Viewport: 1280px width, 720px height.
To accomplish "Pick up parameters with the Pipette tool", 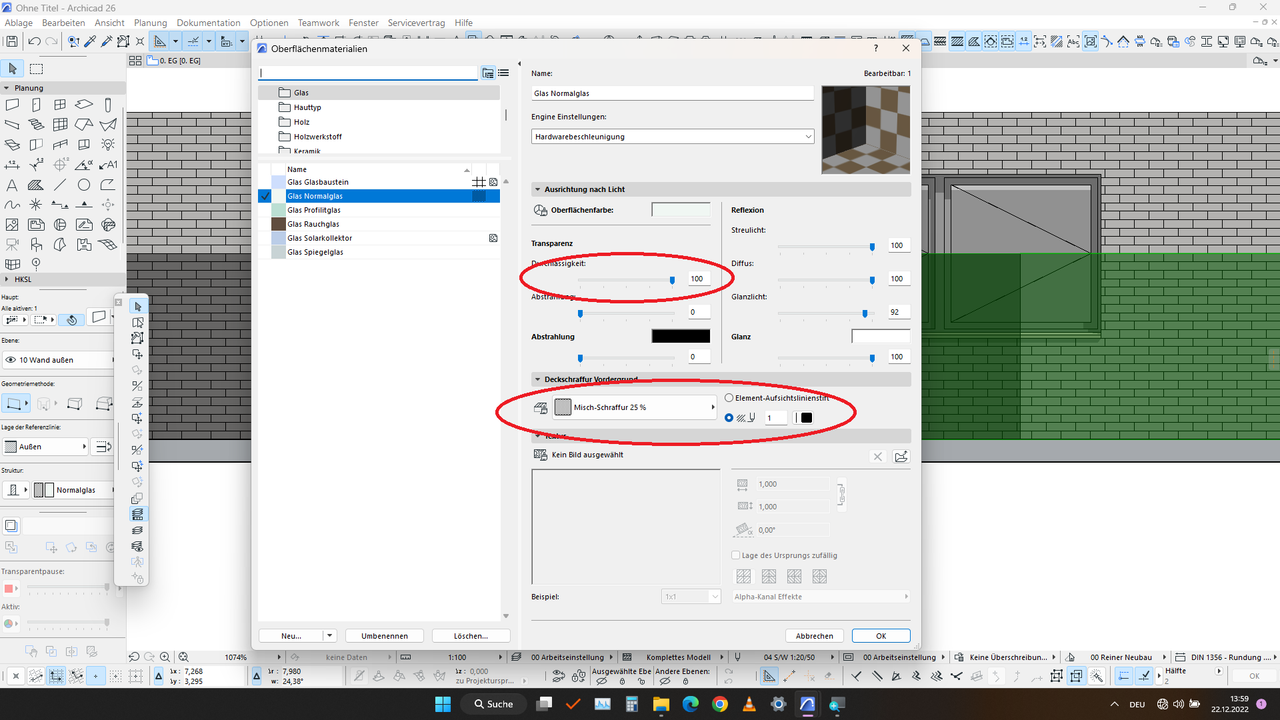I will [90, 41].
